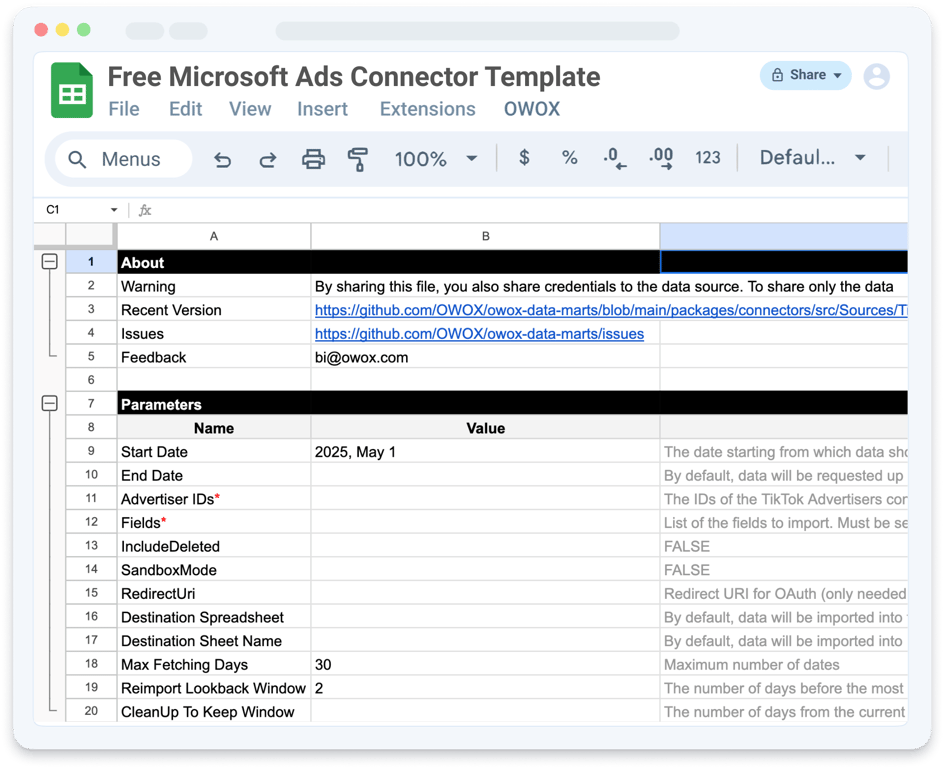
Task: Select row 9 header
Action: (91, 451)
